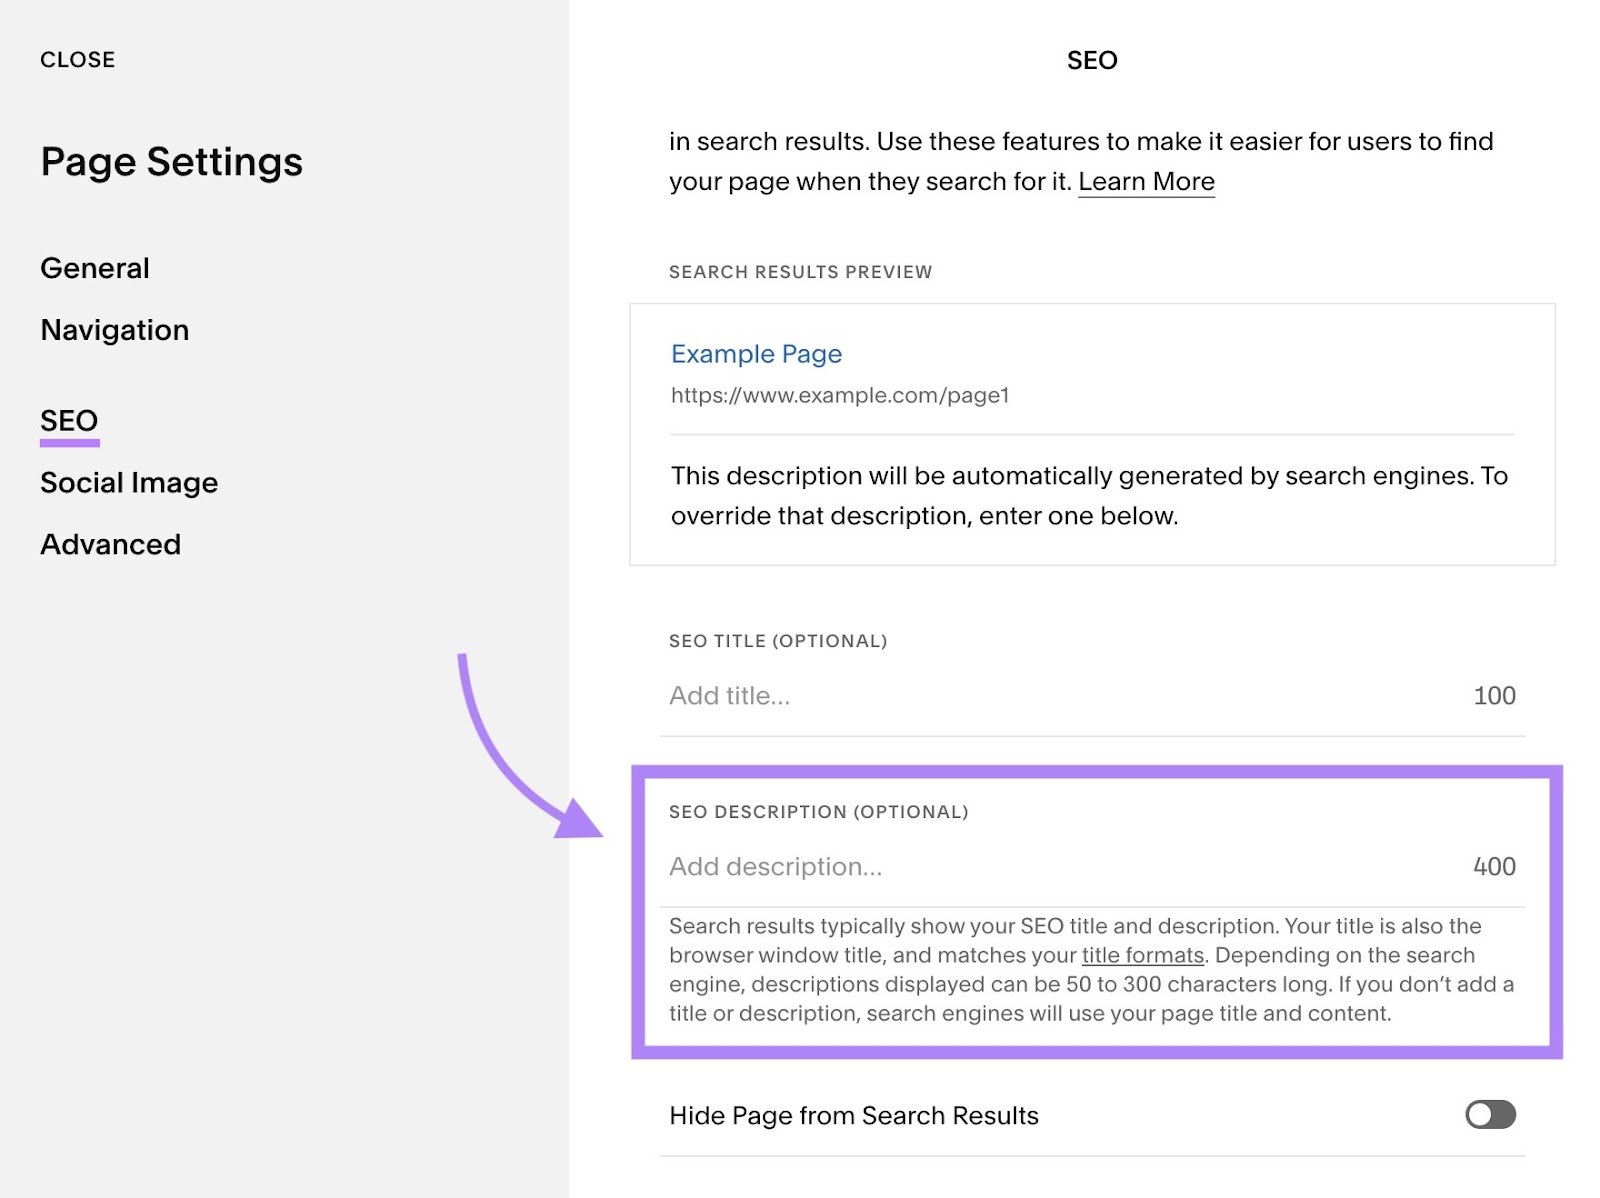Click the SEO title character counter
Image resolution: width=1600 pixels, height=1198 pixels.
(1493, 695)
